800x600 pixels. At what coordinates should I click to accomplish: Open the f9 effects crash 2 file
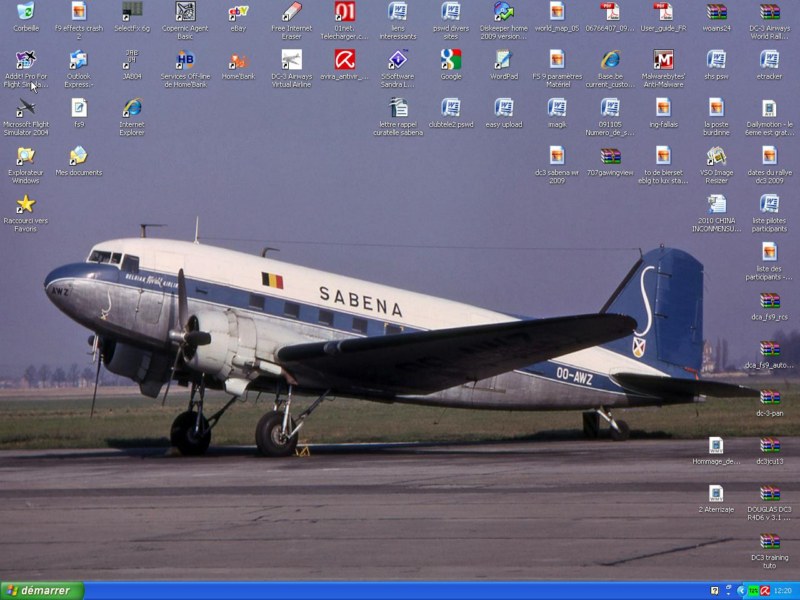79,11
